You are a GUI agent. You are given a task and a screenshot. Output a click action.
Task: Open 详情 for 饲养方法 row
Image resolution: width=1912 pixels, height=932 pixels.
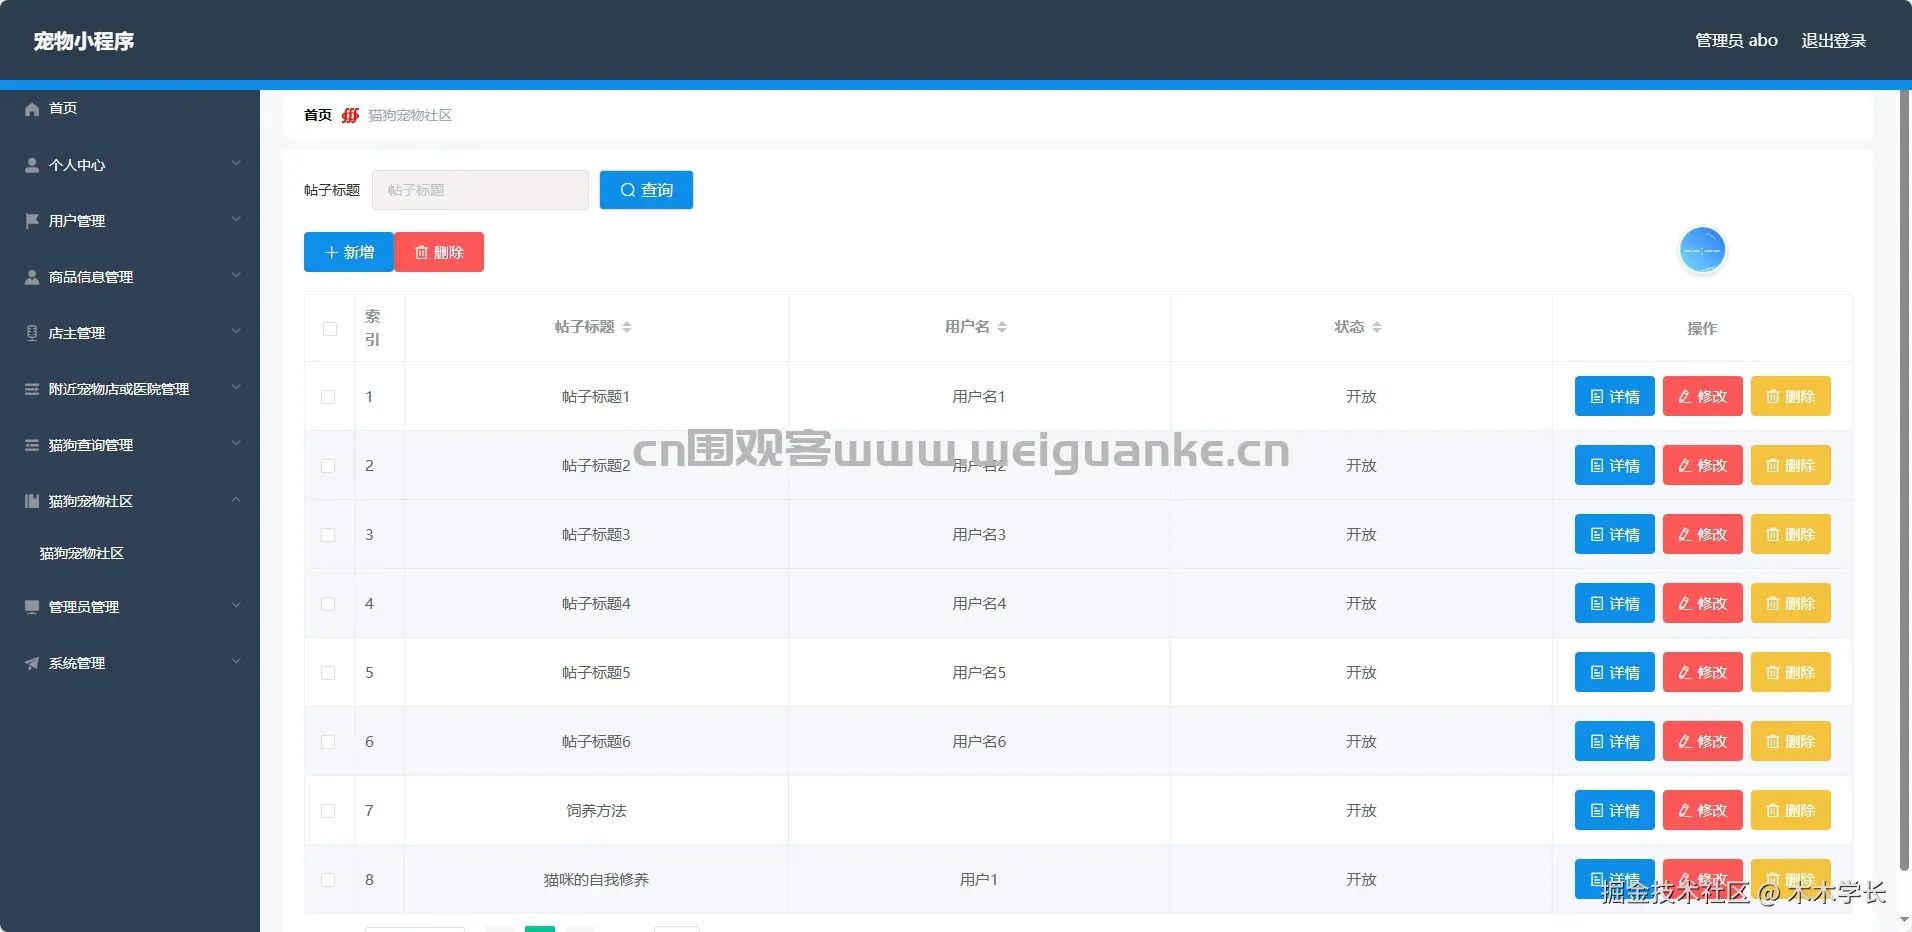click(x=1615, y=810)
